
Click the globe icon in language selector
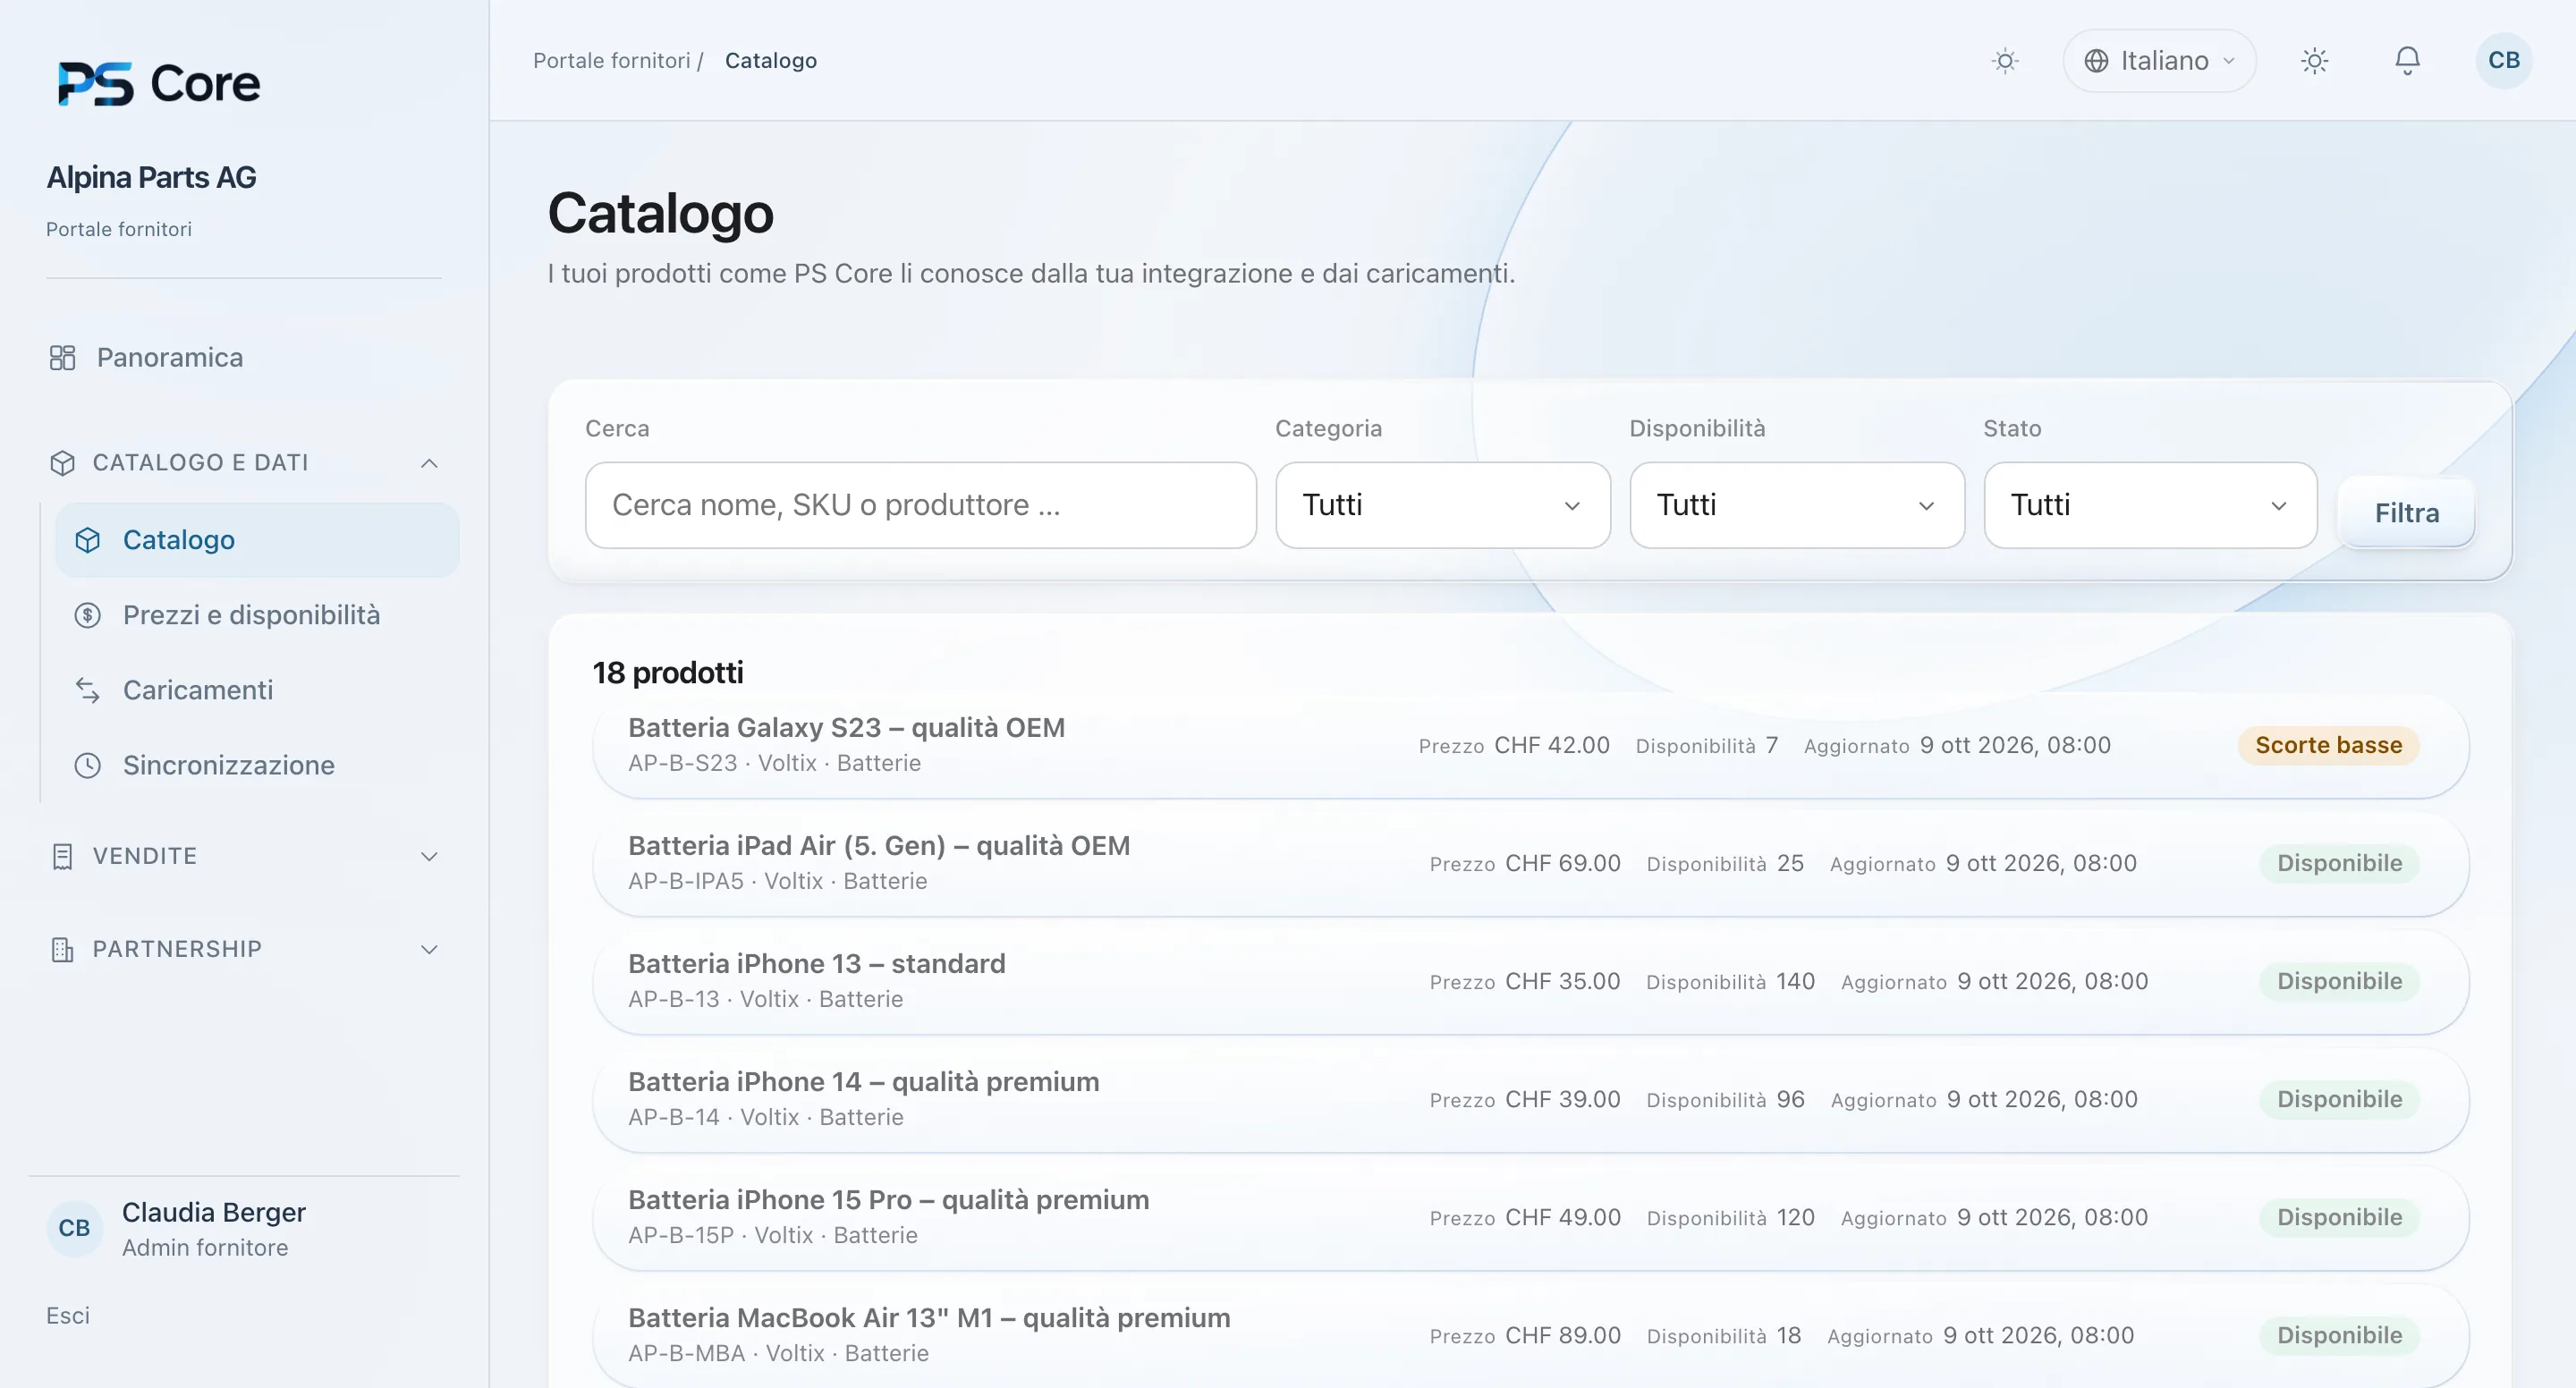point(2097,61)
